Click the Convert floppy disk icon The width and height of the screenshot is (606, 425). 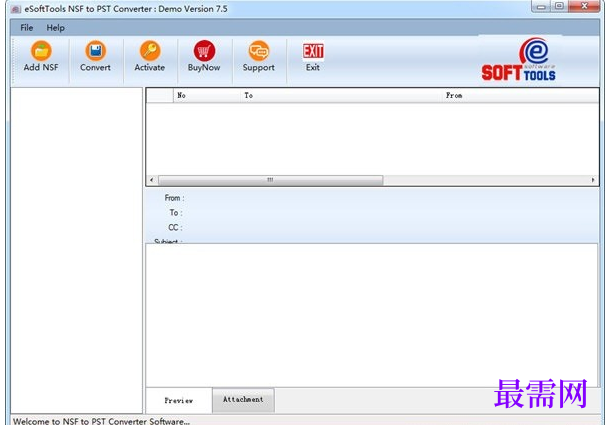click(x=95, y=51)
